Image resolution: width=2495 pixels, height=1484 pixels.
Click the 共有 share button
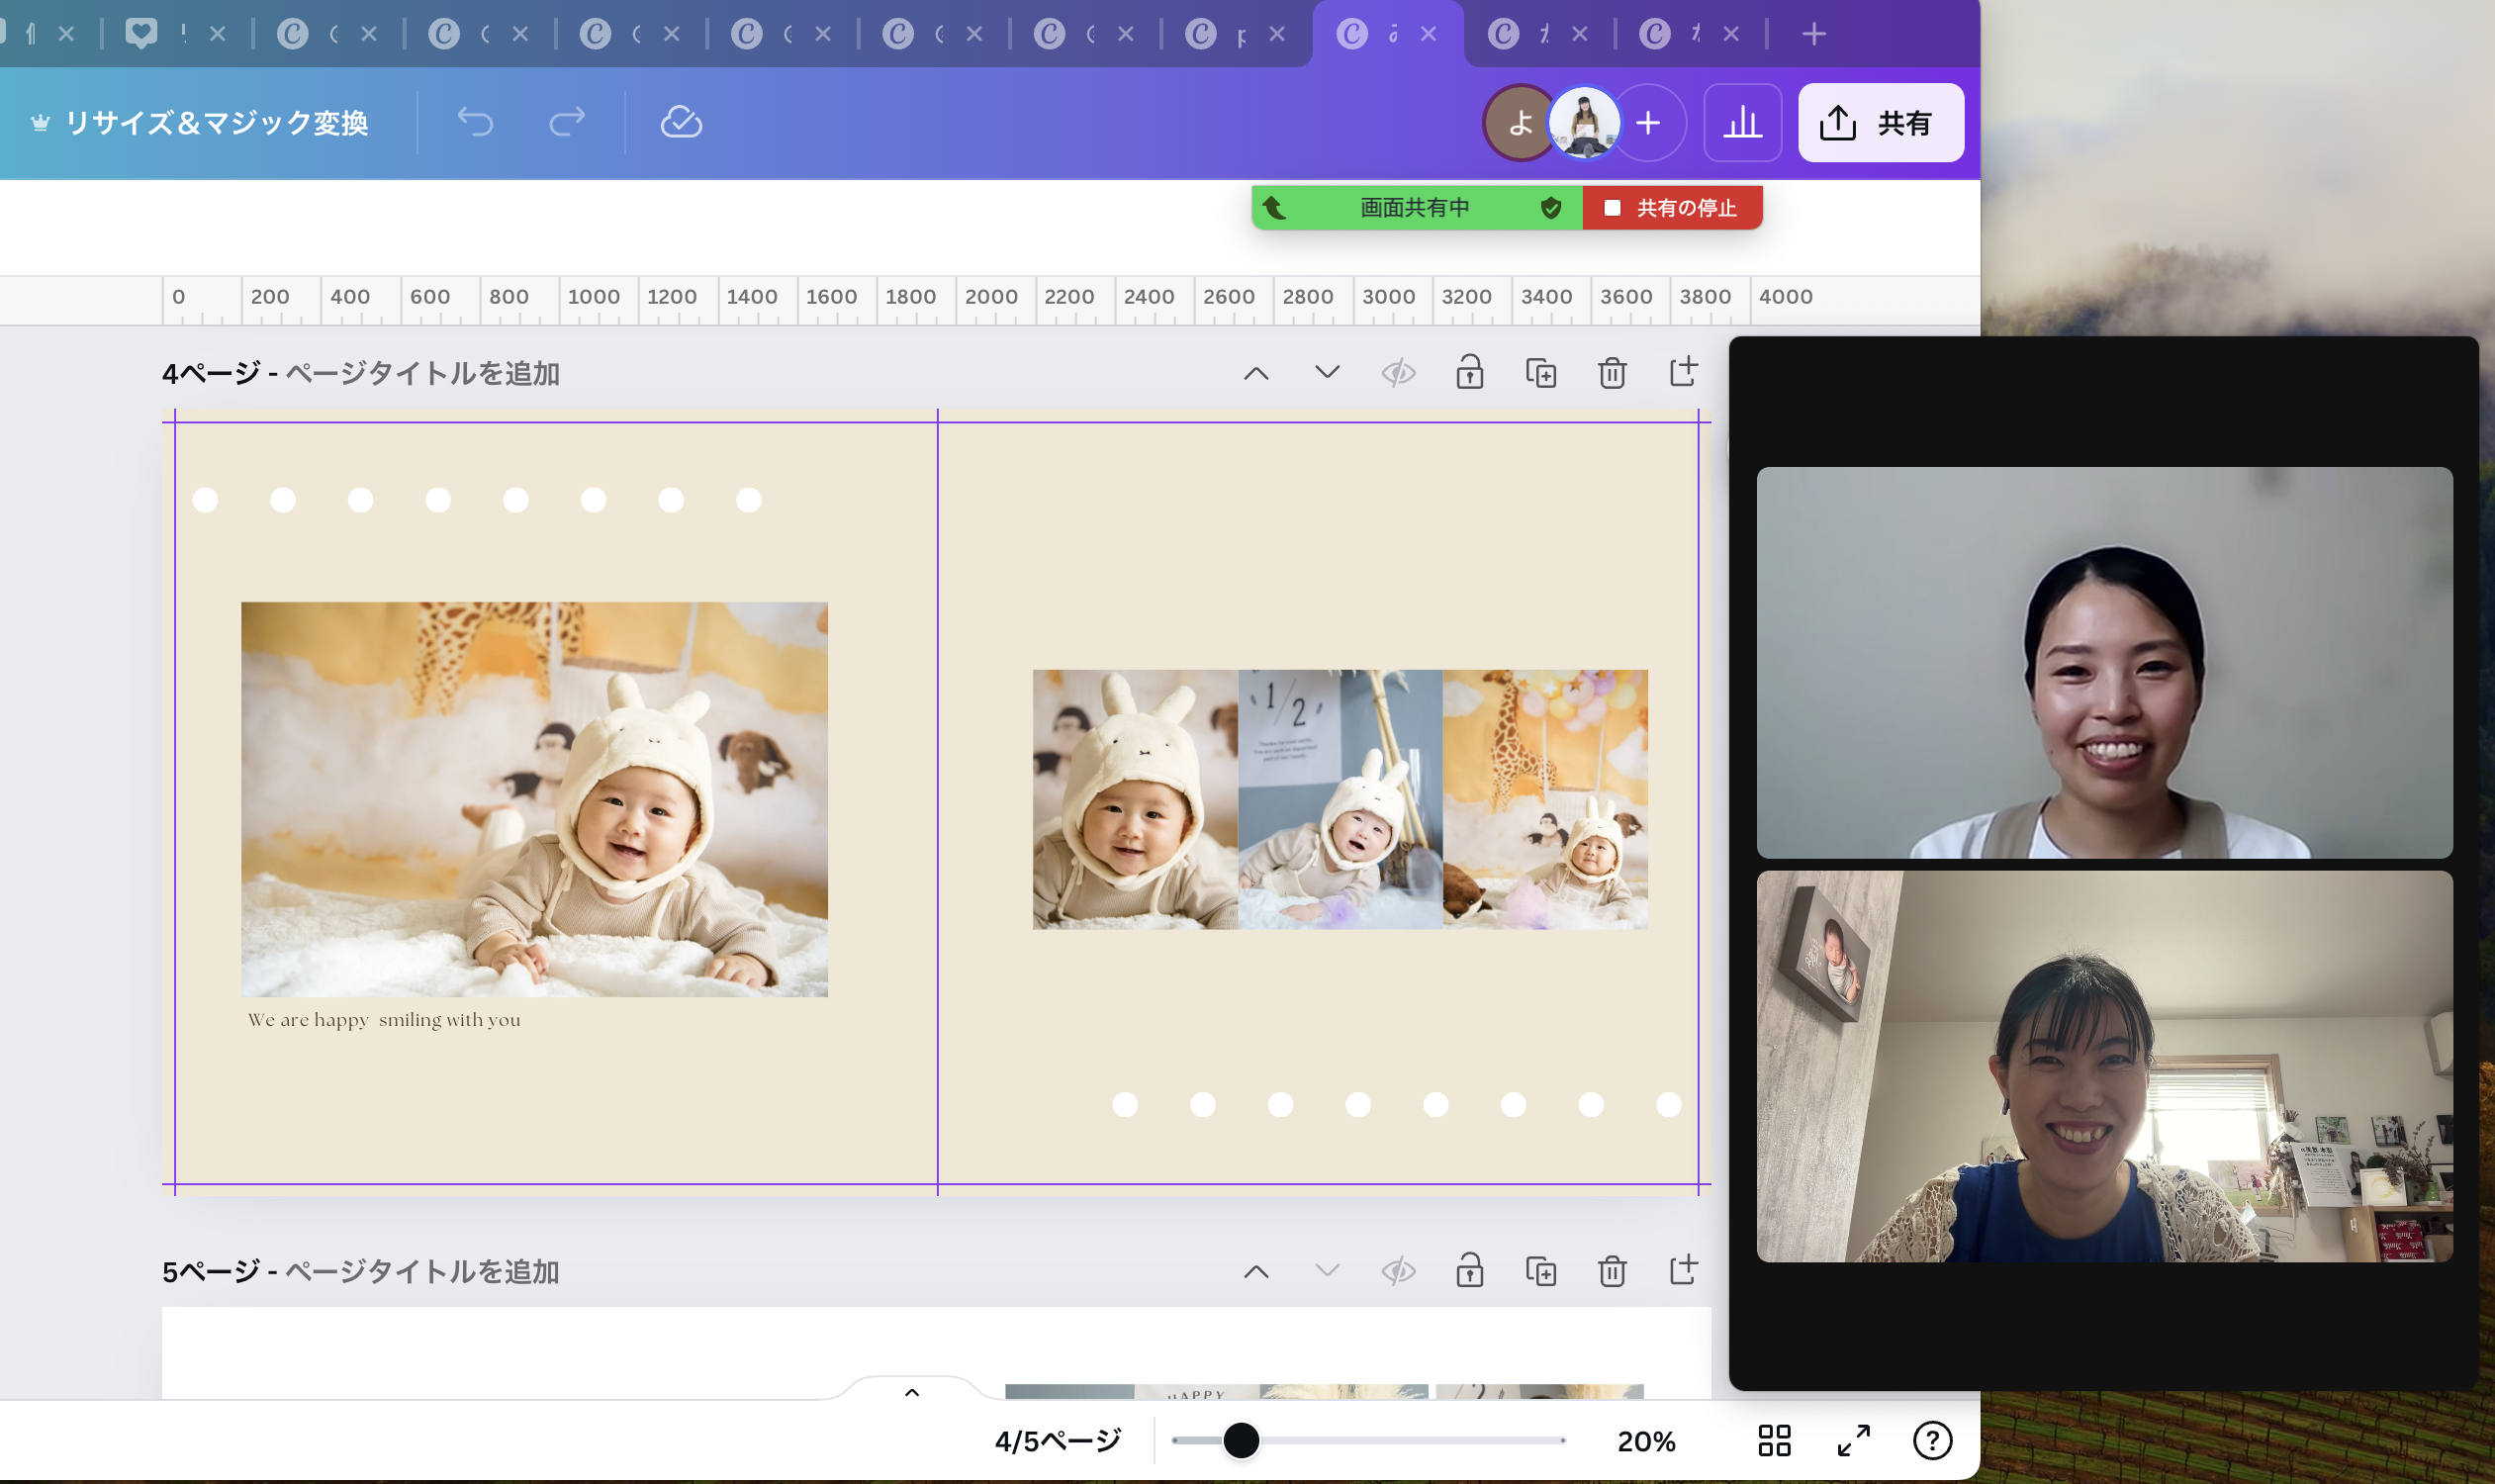(1880, 123)
